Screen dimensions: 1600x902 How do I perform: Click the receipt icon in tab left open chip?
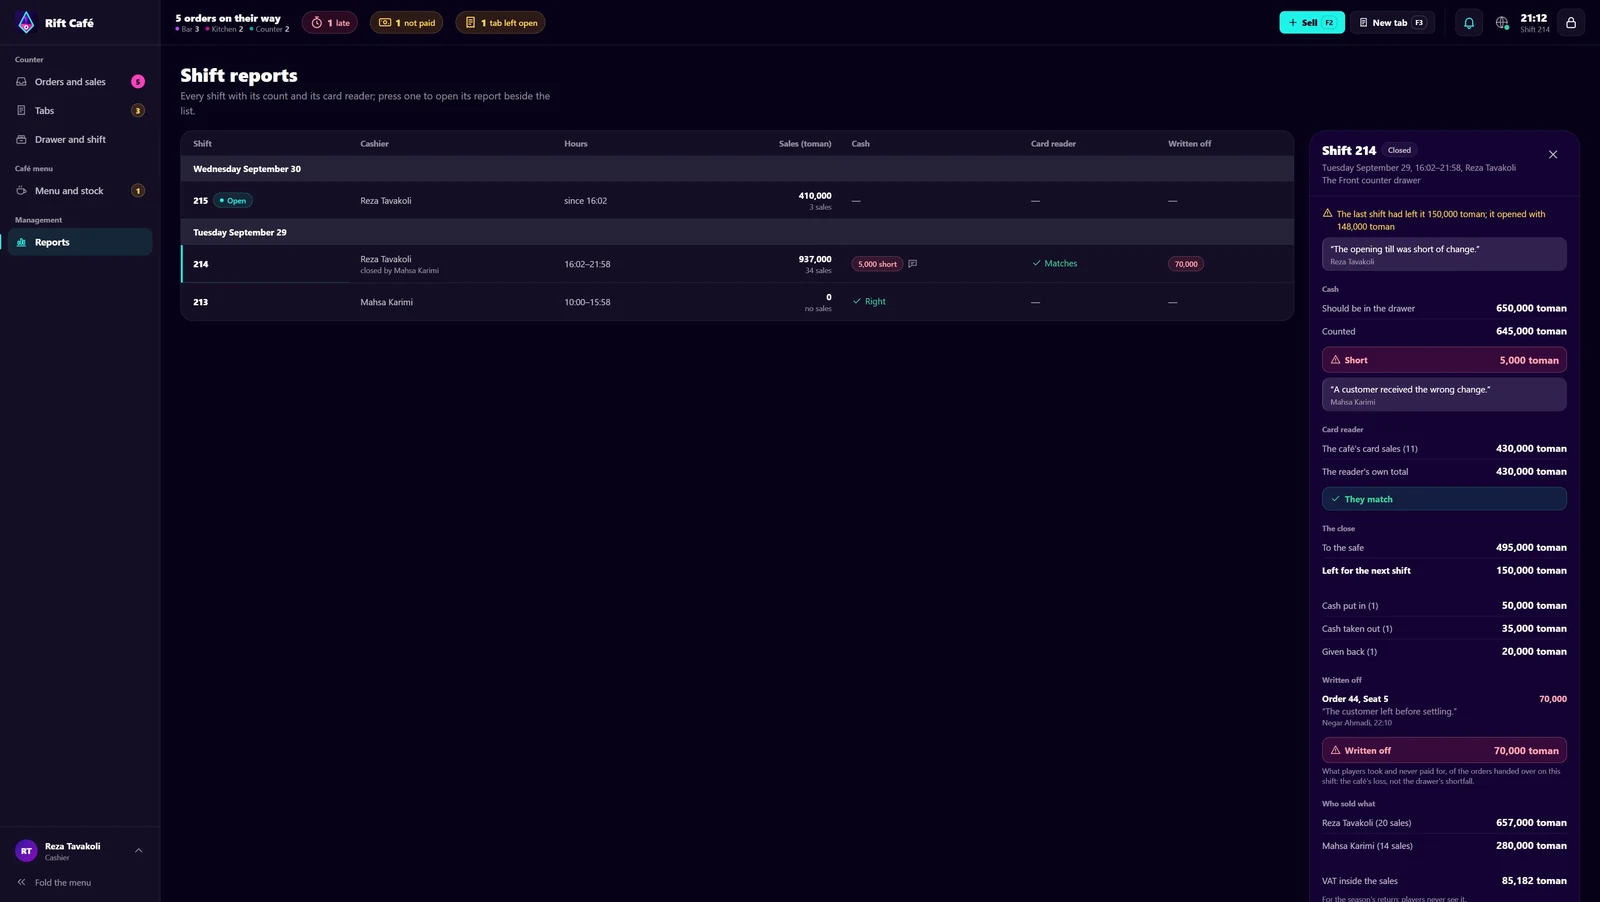[x=470, y=22]
